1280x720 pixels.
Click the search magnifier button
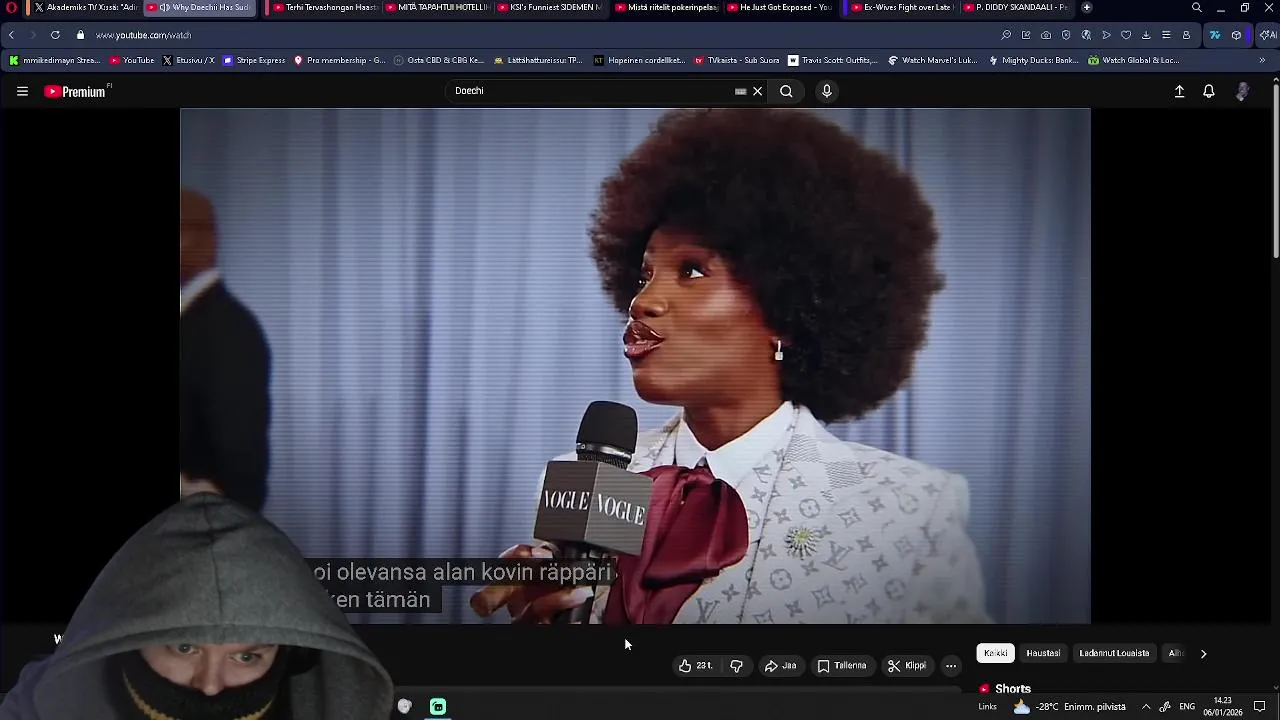point(786,91)
